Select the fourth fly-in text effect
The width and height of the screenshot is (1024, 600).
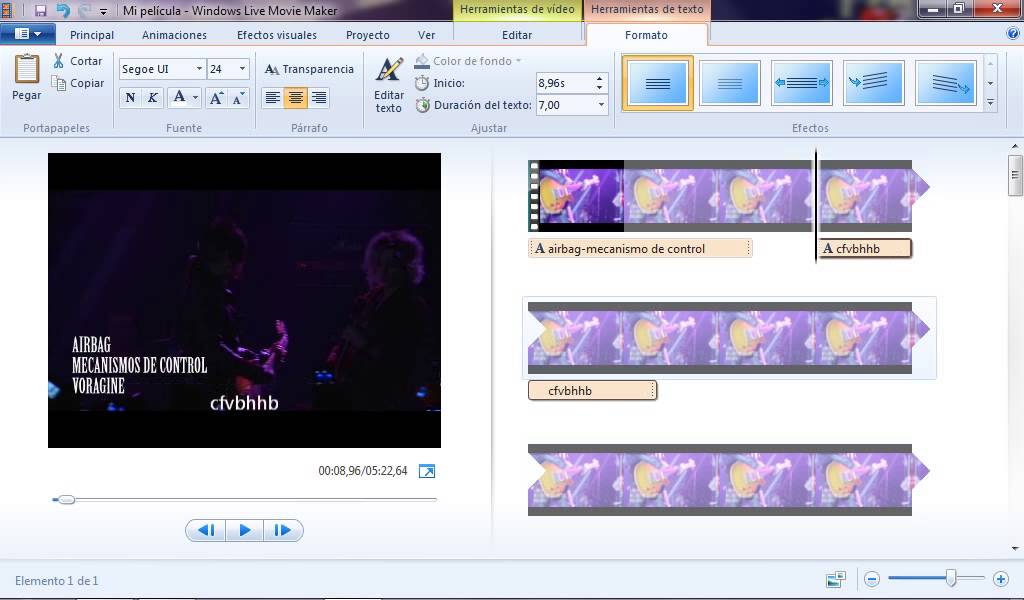point(873,83)
